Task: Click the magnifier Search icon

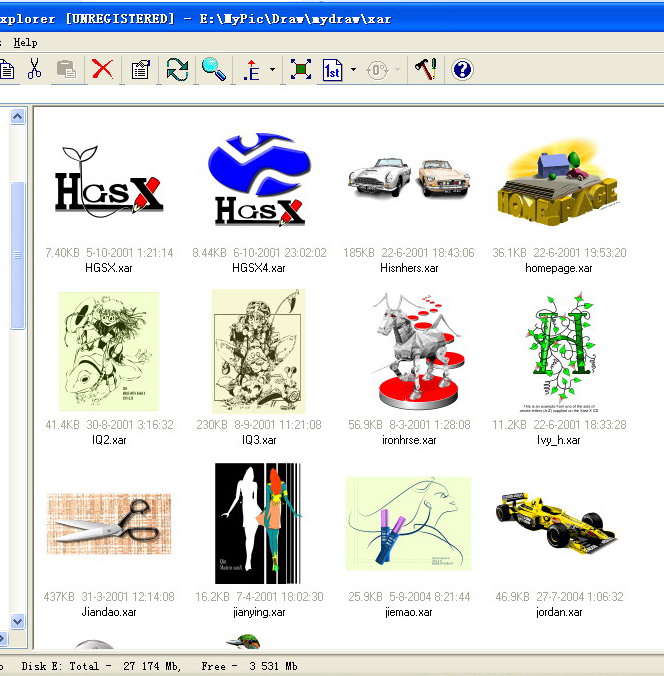Action: coord(214,69)
